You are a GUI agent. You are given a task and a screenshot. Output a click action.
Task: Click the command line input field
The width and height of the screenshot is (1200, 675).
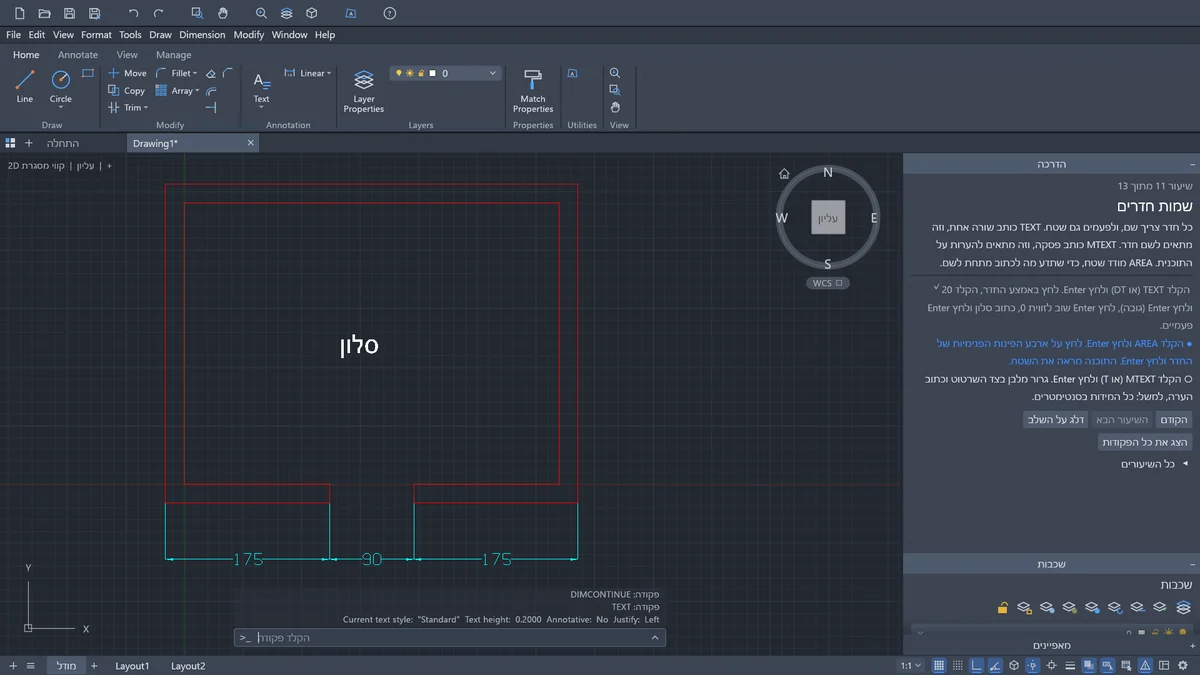[x=450, y=637]
